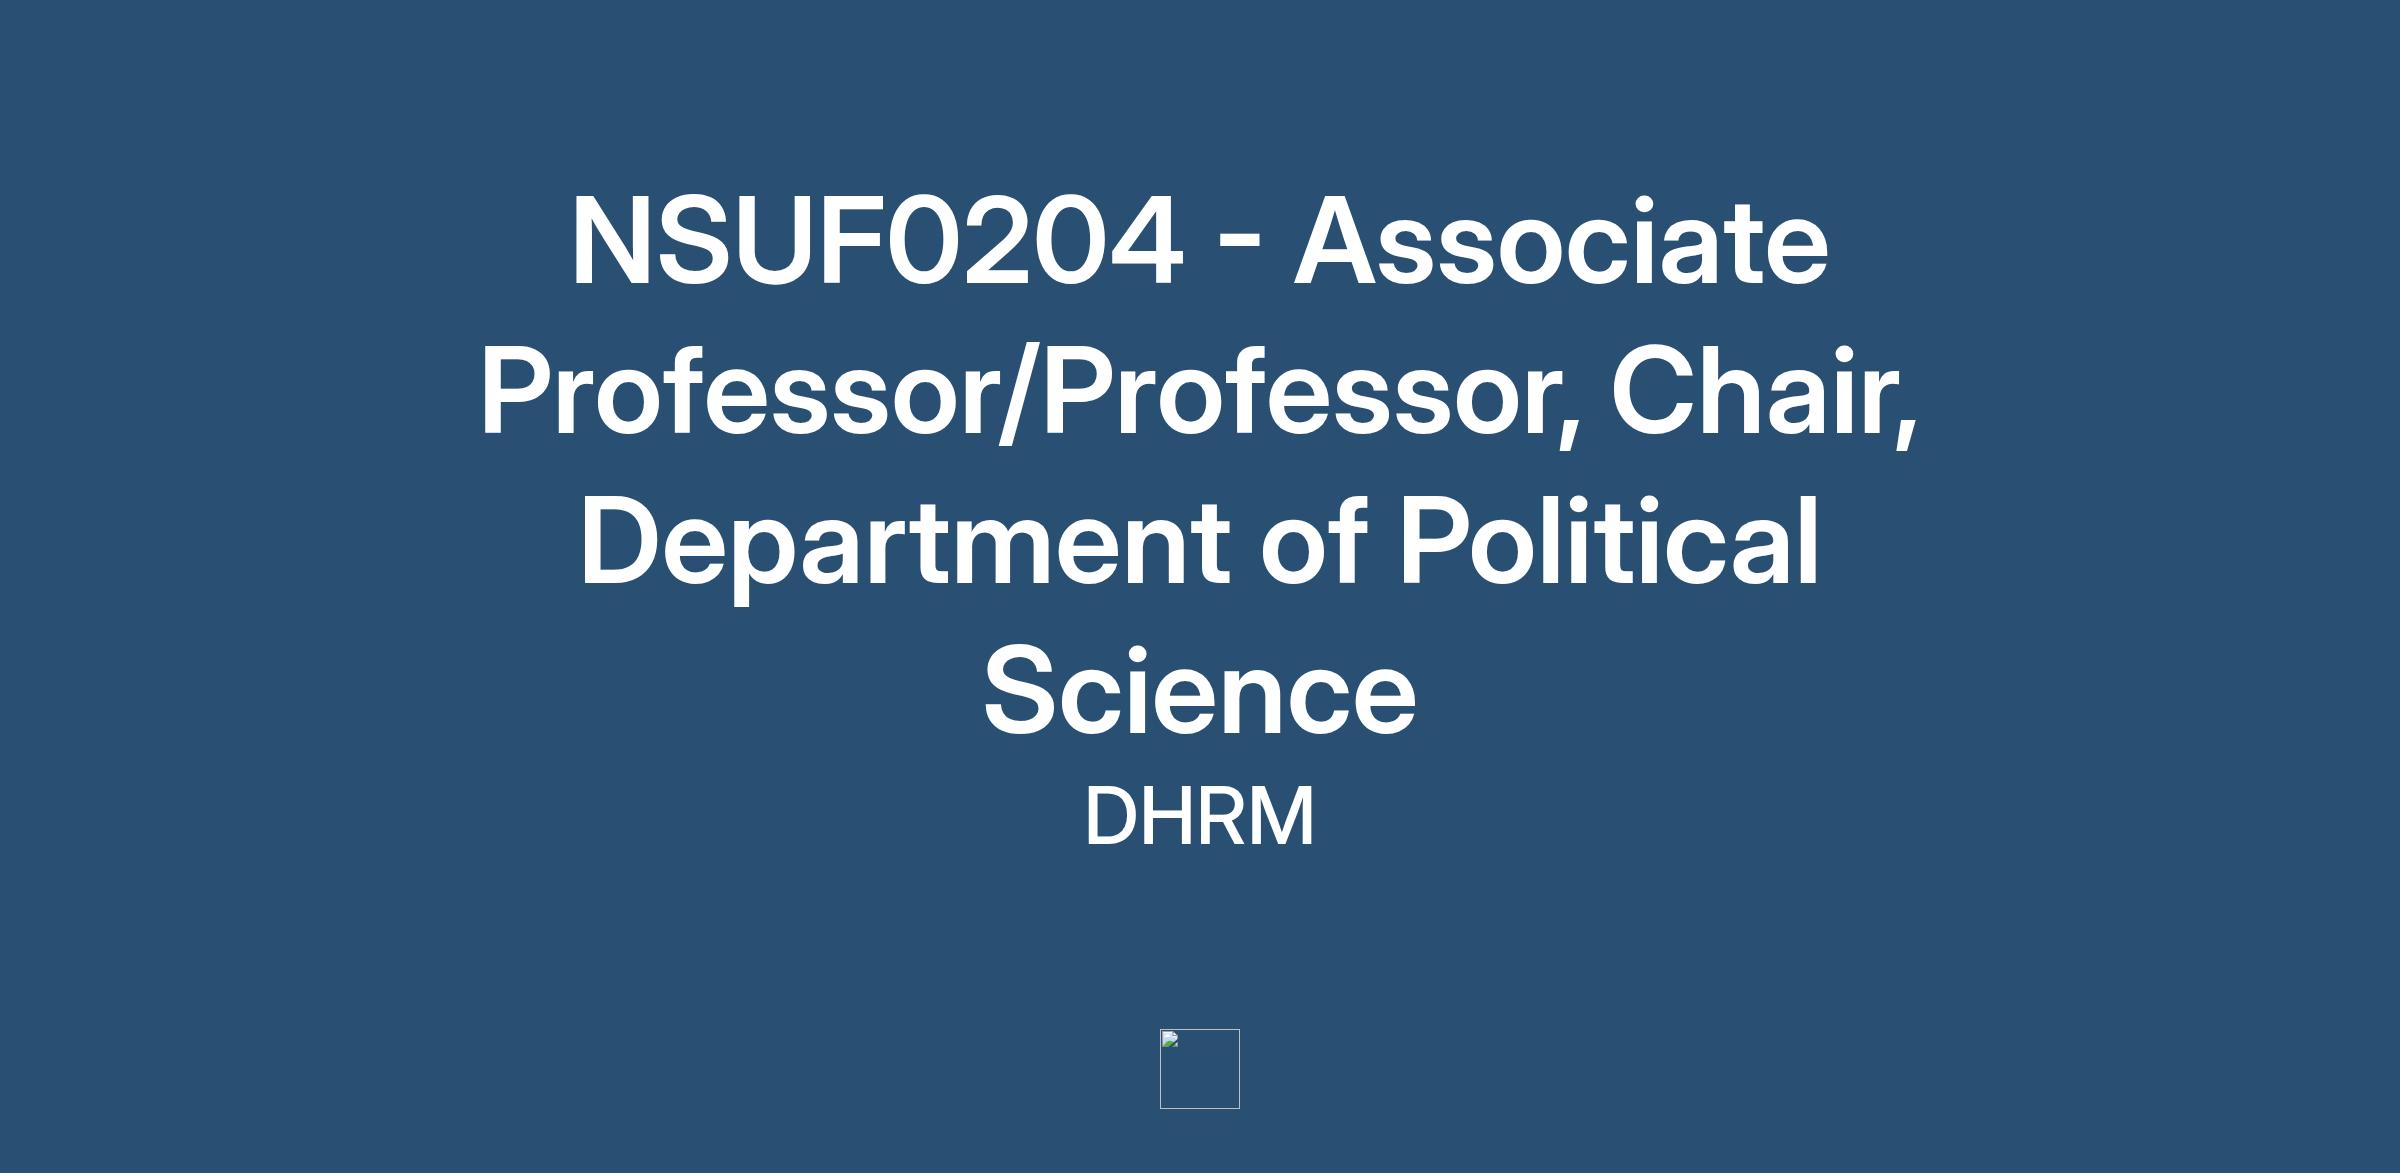Screen dimensions: 2400x1173
Task: Select the word "Political" in the heading
Action: click(1608, 542)
